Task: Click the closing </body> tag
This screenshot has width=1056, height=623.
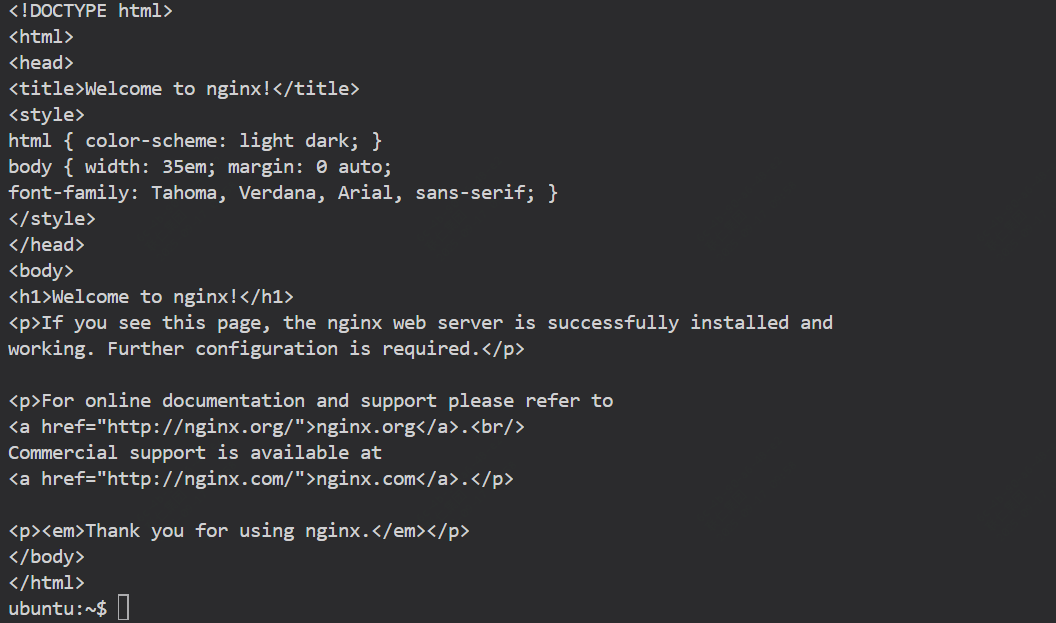Action: (46, 557)
